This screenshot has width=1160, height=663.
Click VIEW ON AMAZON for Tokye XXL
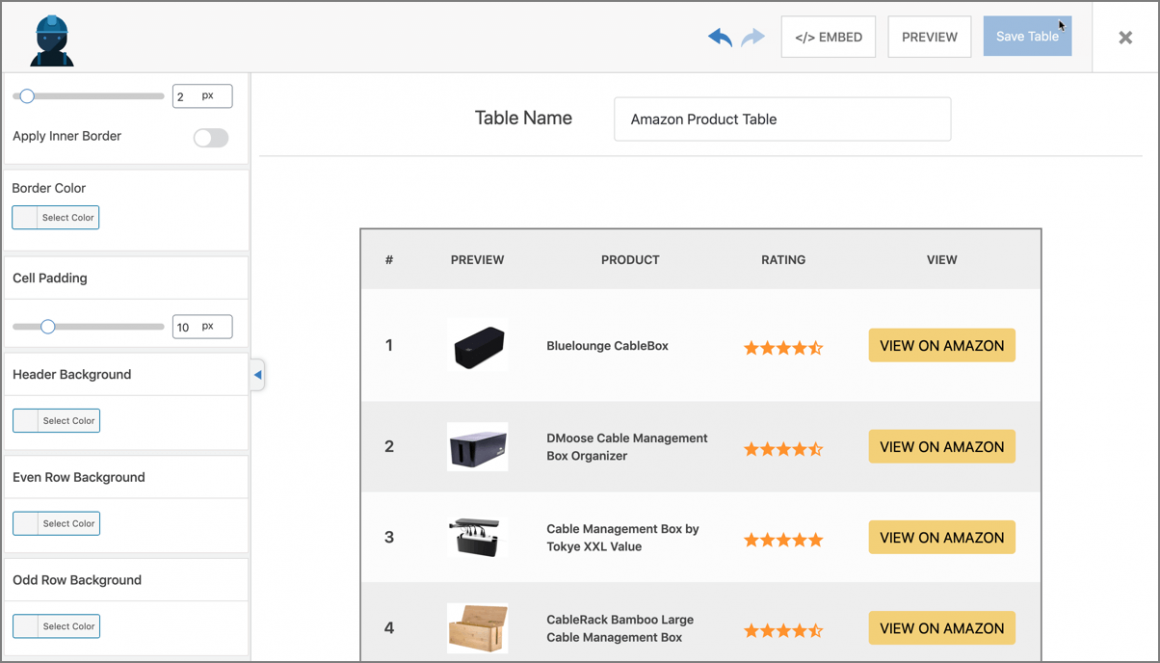942,538
